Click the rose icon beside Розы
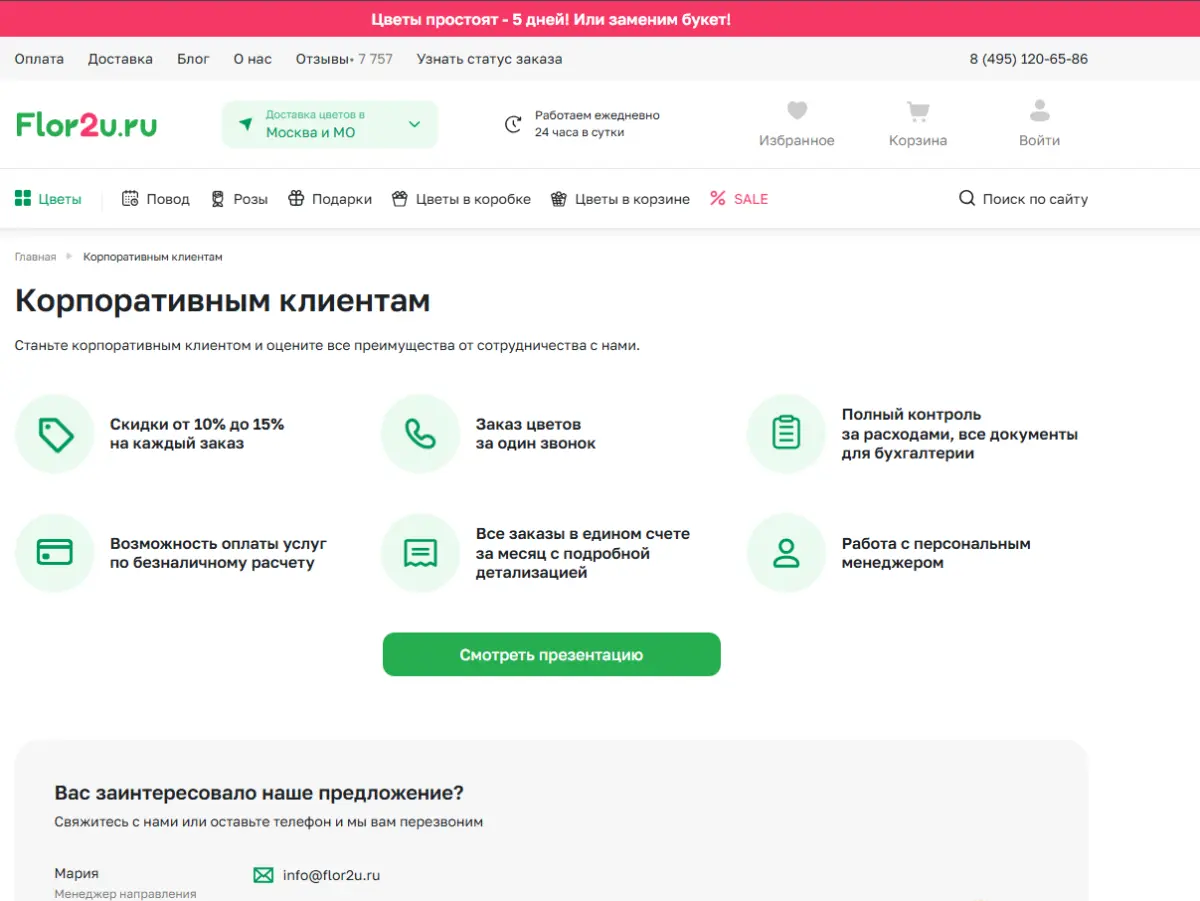This screenshot has width=1200, height=901. [x=218, y=199]
